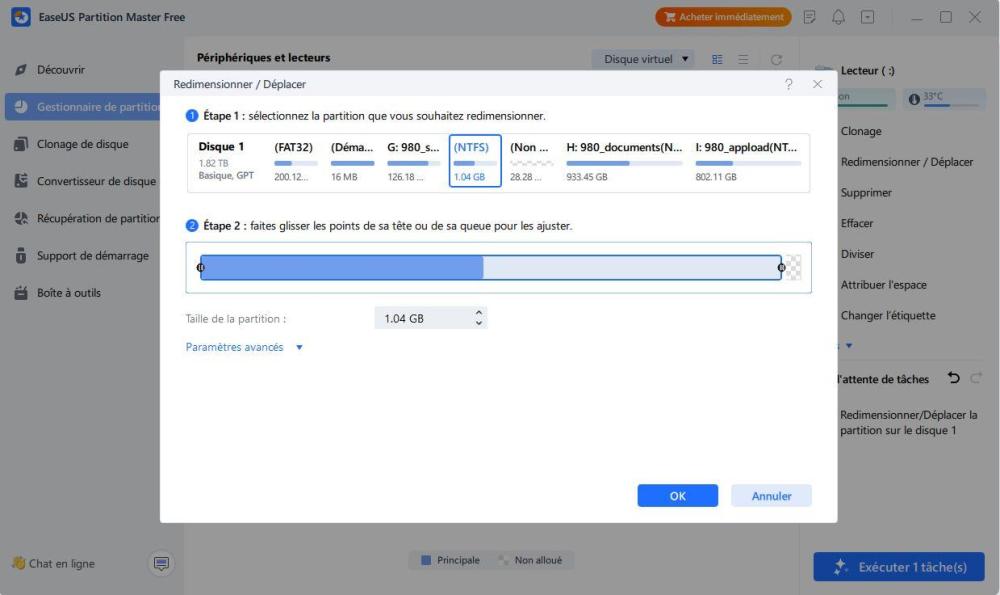
Task: Select the FAT32 partition
Action: [295, 161]
